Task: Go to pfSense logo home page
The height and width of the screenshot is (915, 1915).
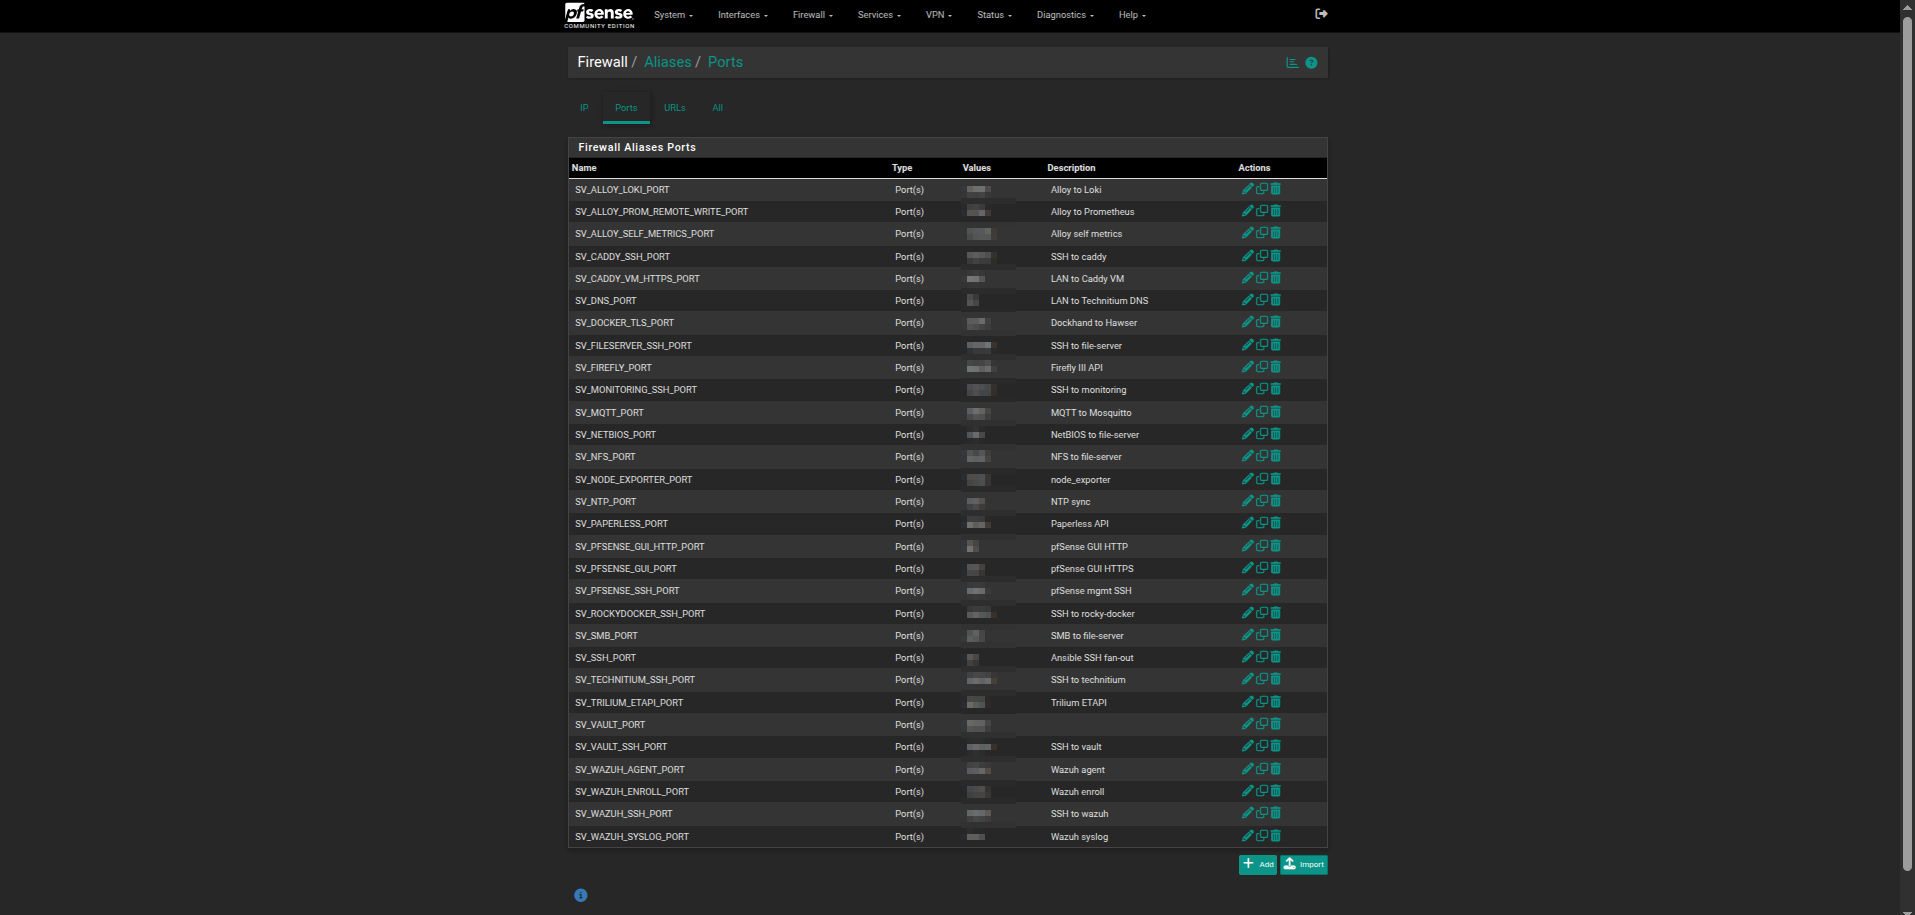Action: coord(599,15)
